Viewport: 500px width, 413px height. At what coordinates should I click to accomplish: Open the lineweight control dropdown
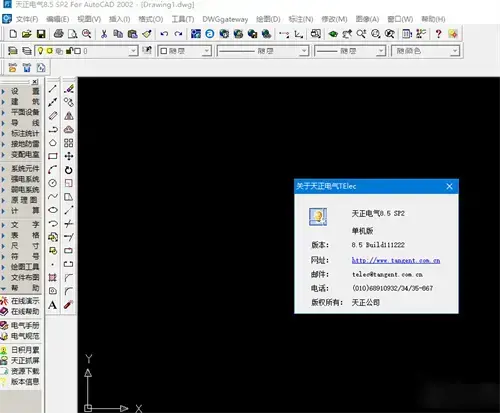coord(381,51)
